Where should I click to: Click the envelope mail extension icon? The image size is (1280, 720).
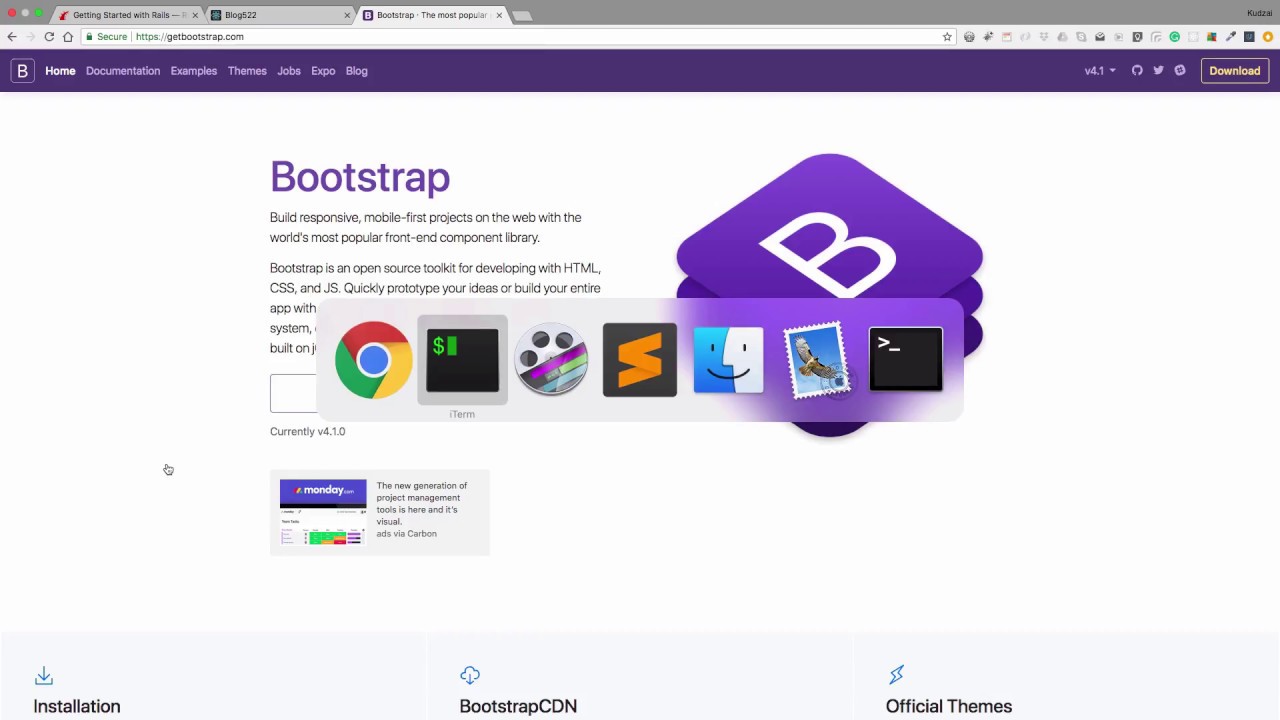coord(1100,37)
